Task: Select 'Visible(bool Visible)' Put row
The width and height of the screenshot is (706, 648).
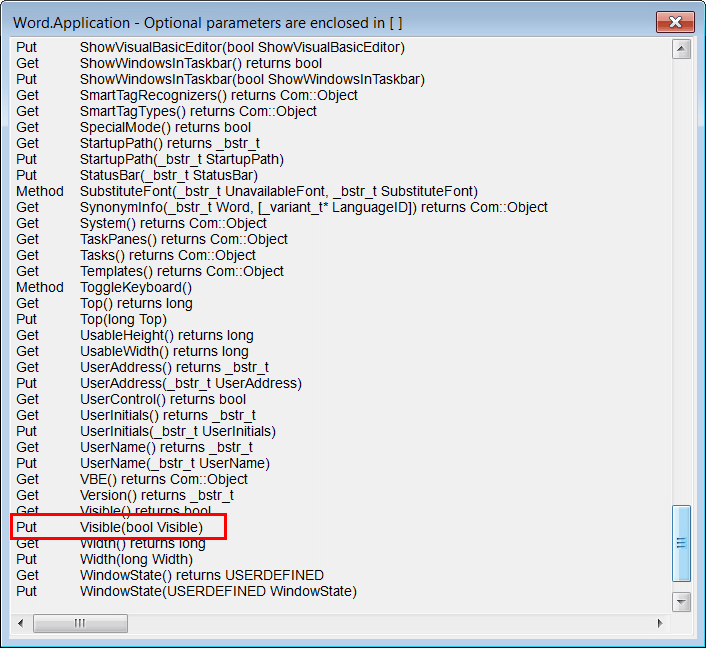Action: pyautogui.click(x=109, y=527)
